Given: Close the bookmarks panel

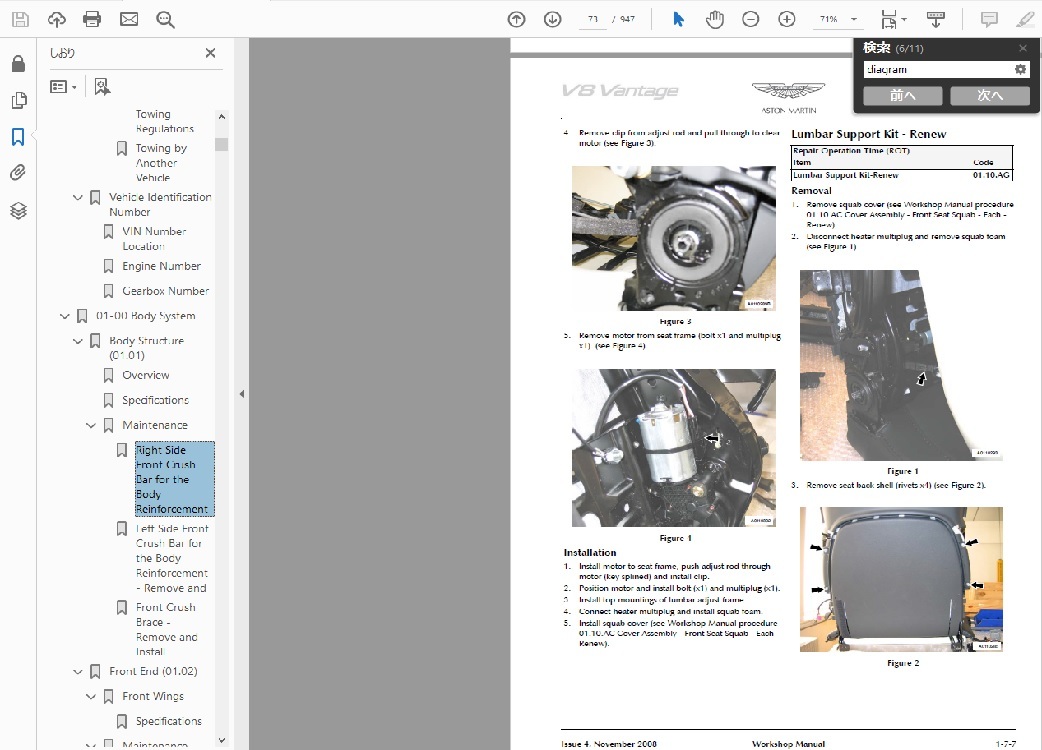Looking at the screenshot, I should [x=210, y=52].
